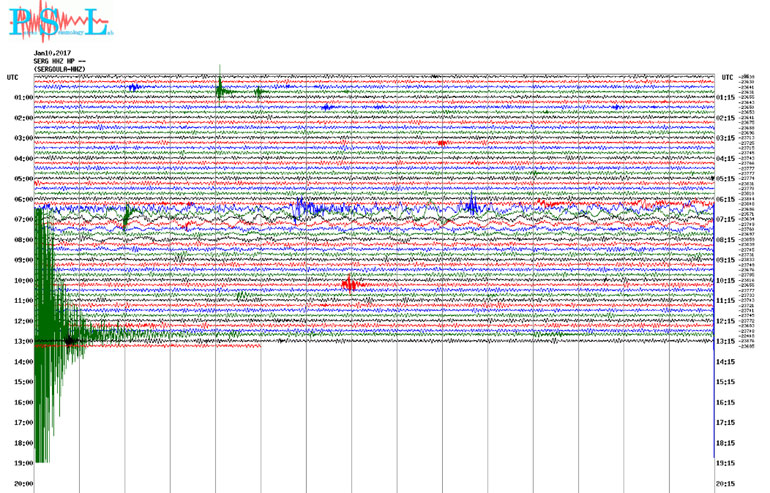Select the 01:15 time label on right axis
Image resolution: width=770 pixels, height=493 pixels.
click(726, 97)
